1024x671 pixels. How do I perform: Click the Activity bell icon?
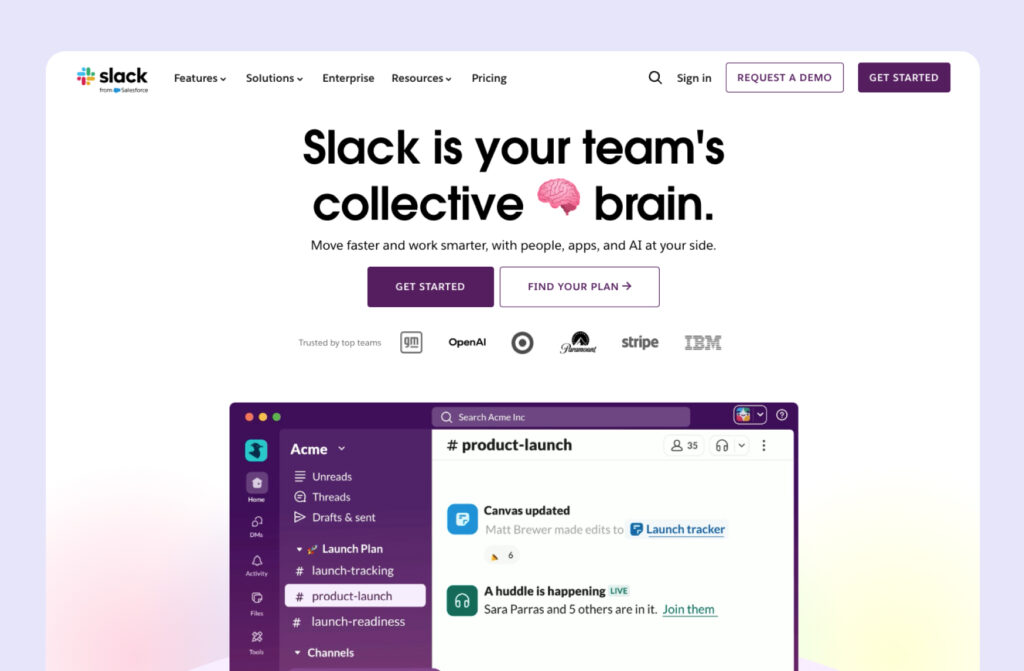257,564
